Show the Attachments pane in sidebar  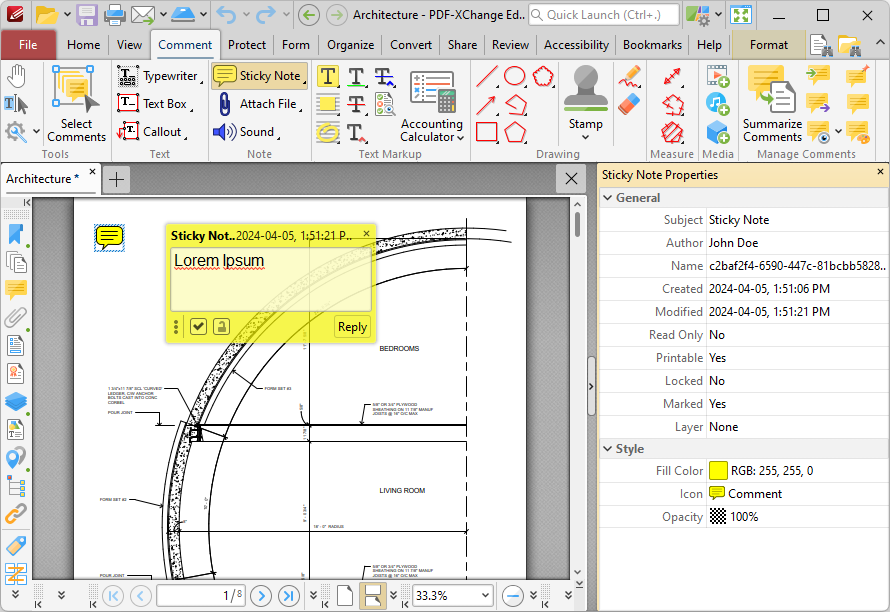tap(16, 317)
